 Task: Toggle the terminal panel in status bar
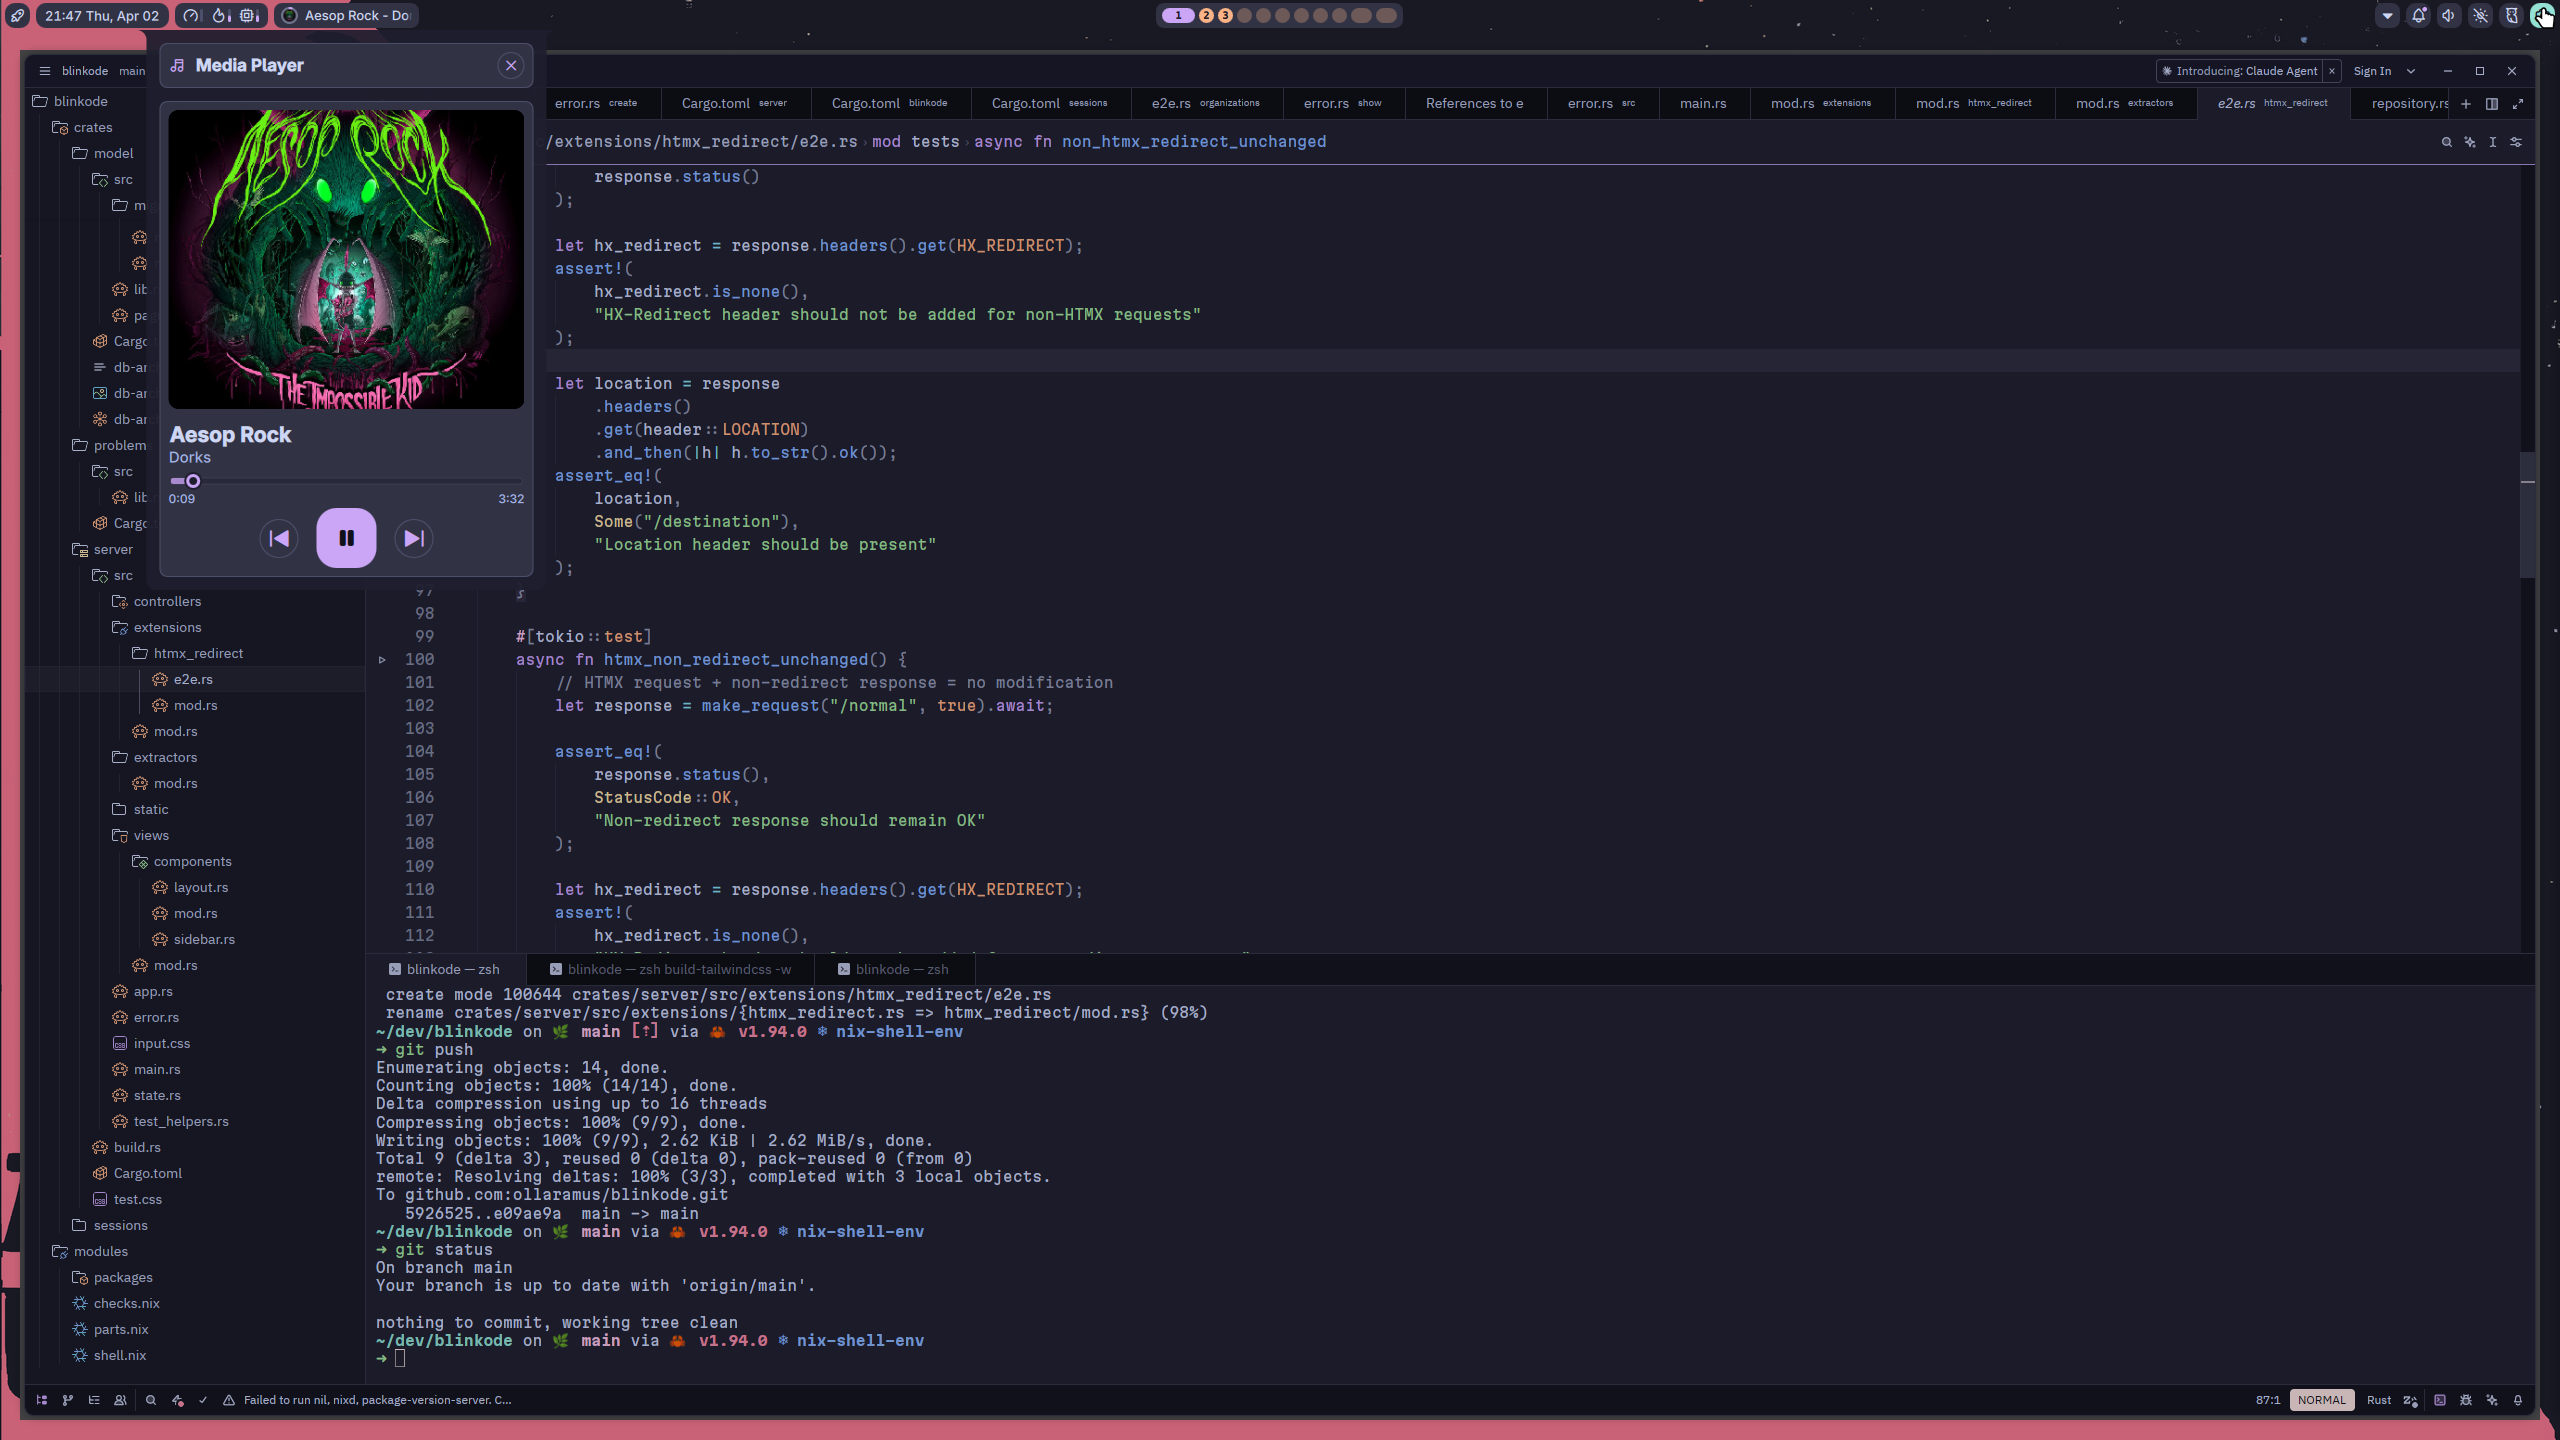pos(2440,1400)
